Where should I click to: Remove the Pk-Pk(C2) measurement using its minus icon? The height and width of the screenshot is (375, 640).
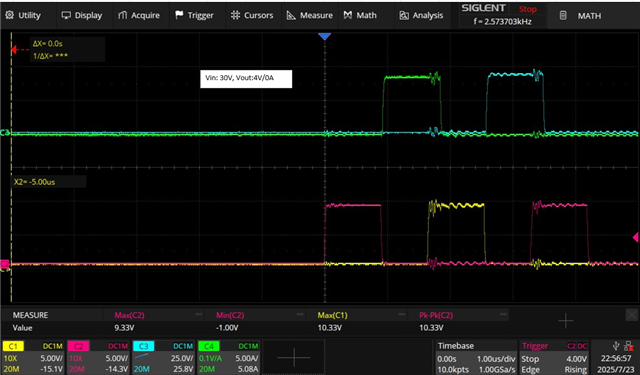click(503, 314)
